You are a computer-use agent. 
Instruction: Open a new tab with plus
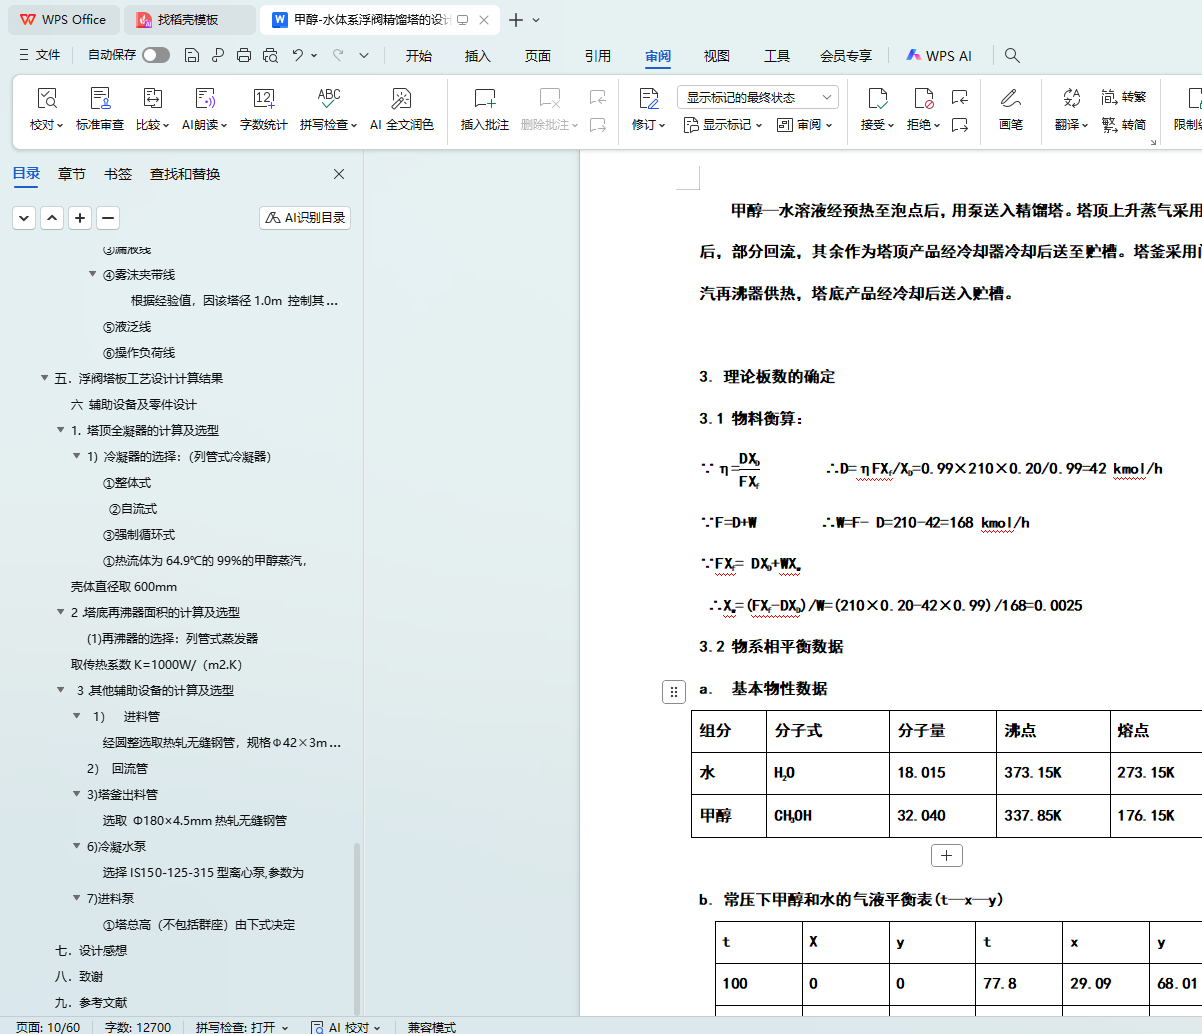516,20
